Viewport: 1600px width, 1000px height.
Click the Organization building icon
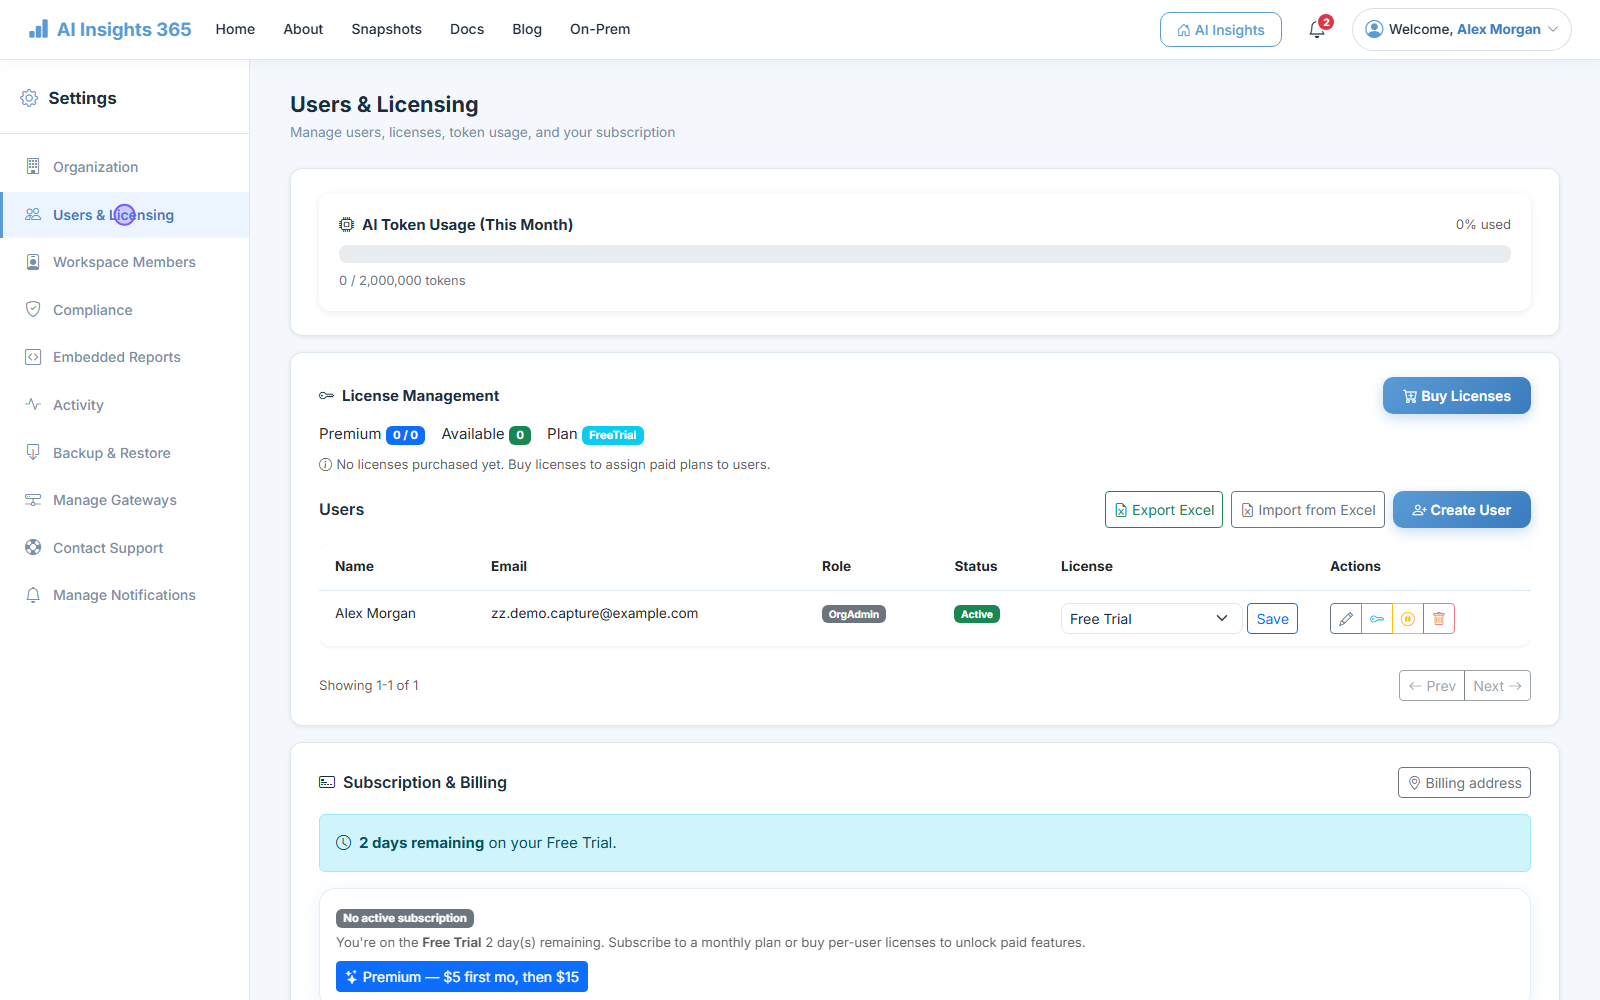pyautogui.click(x=33, y=166)
